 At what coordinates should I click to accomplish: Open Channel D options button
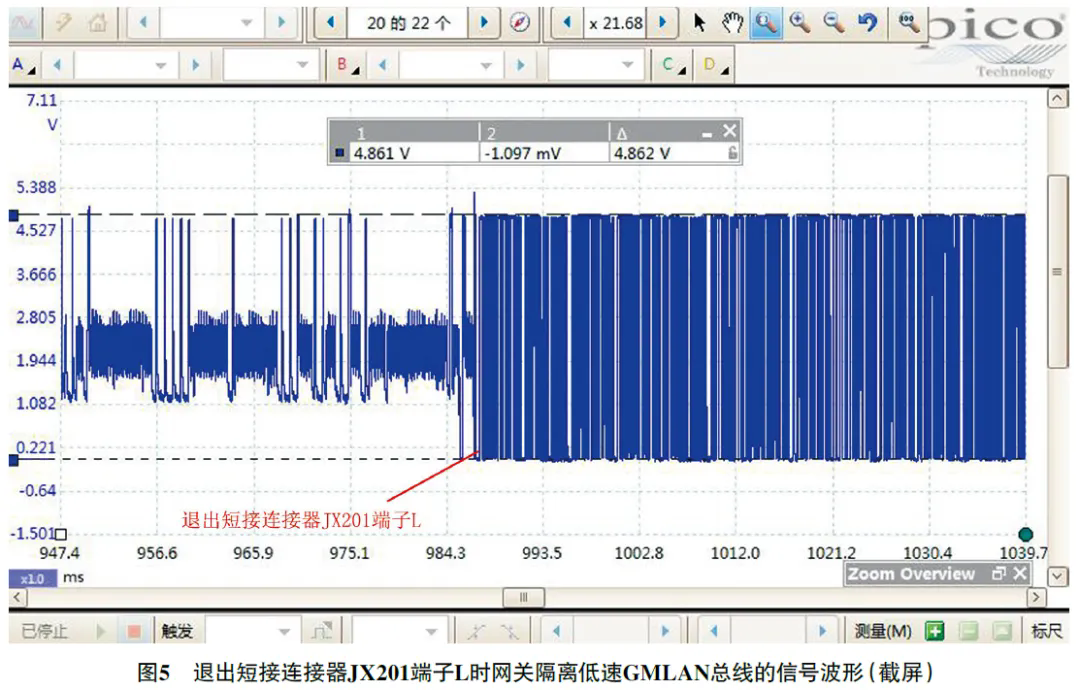[716, 65]
